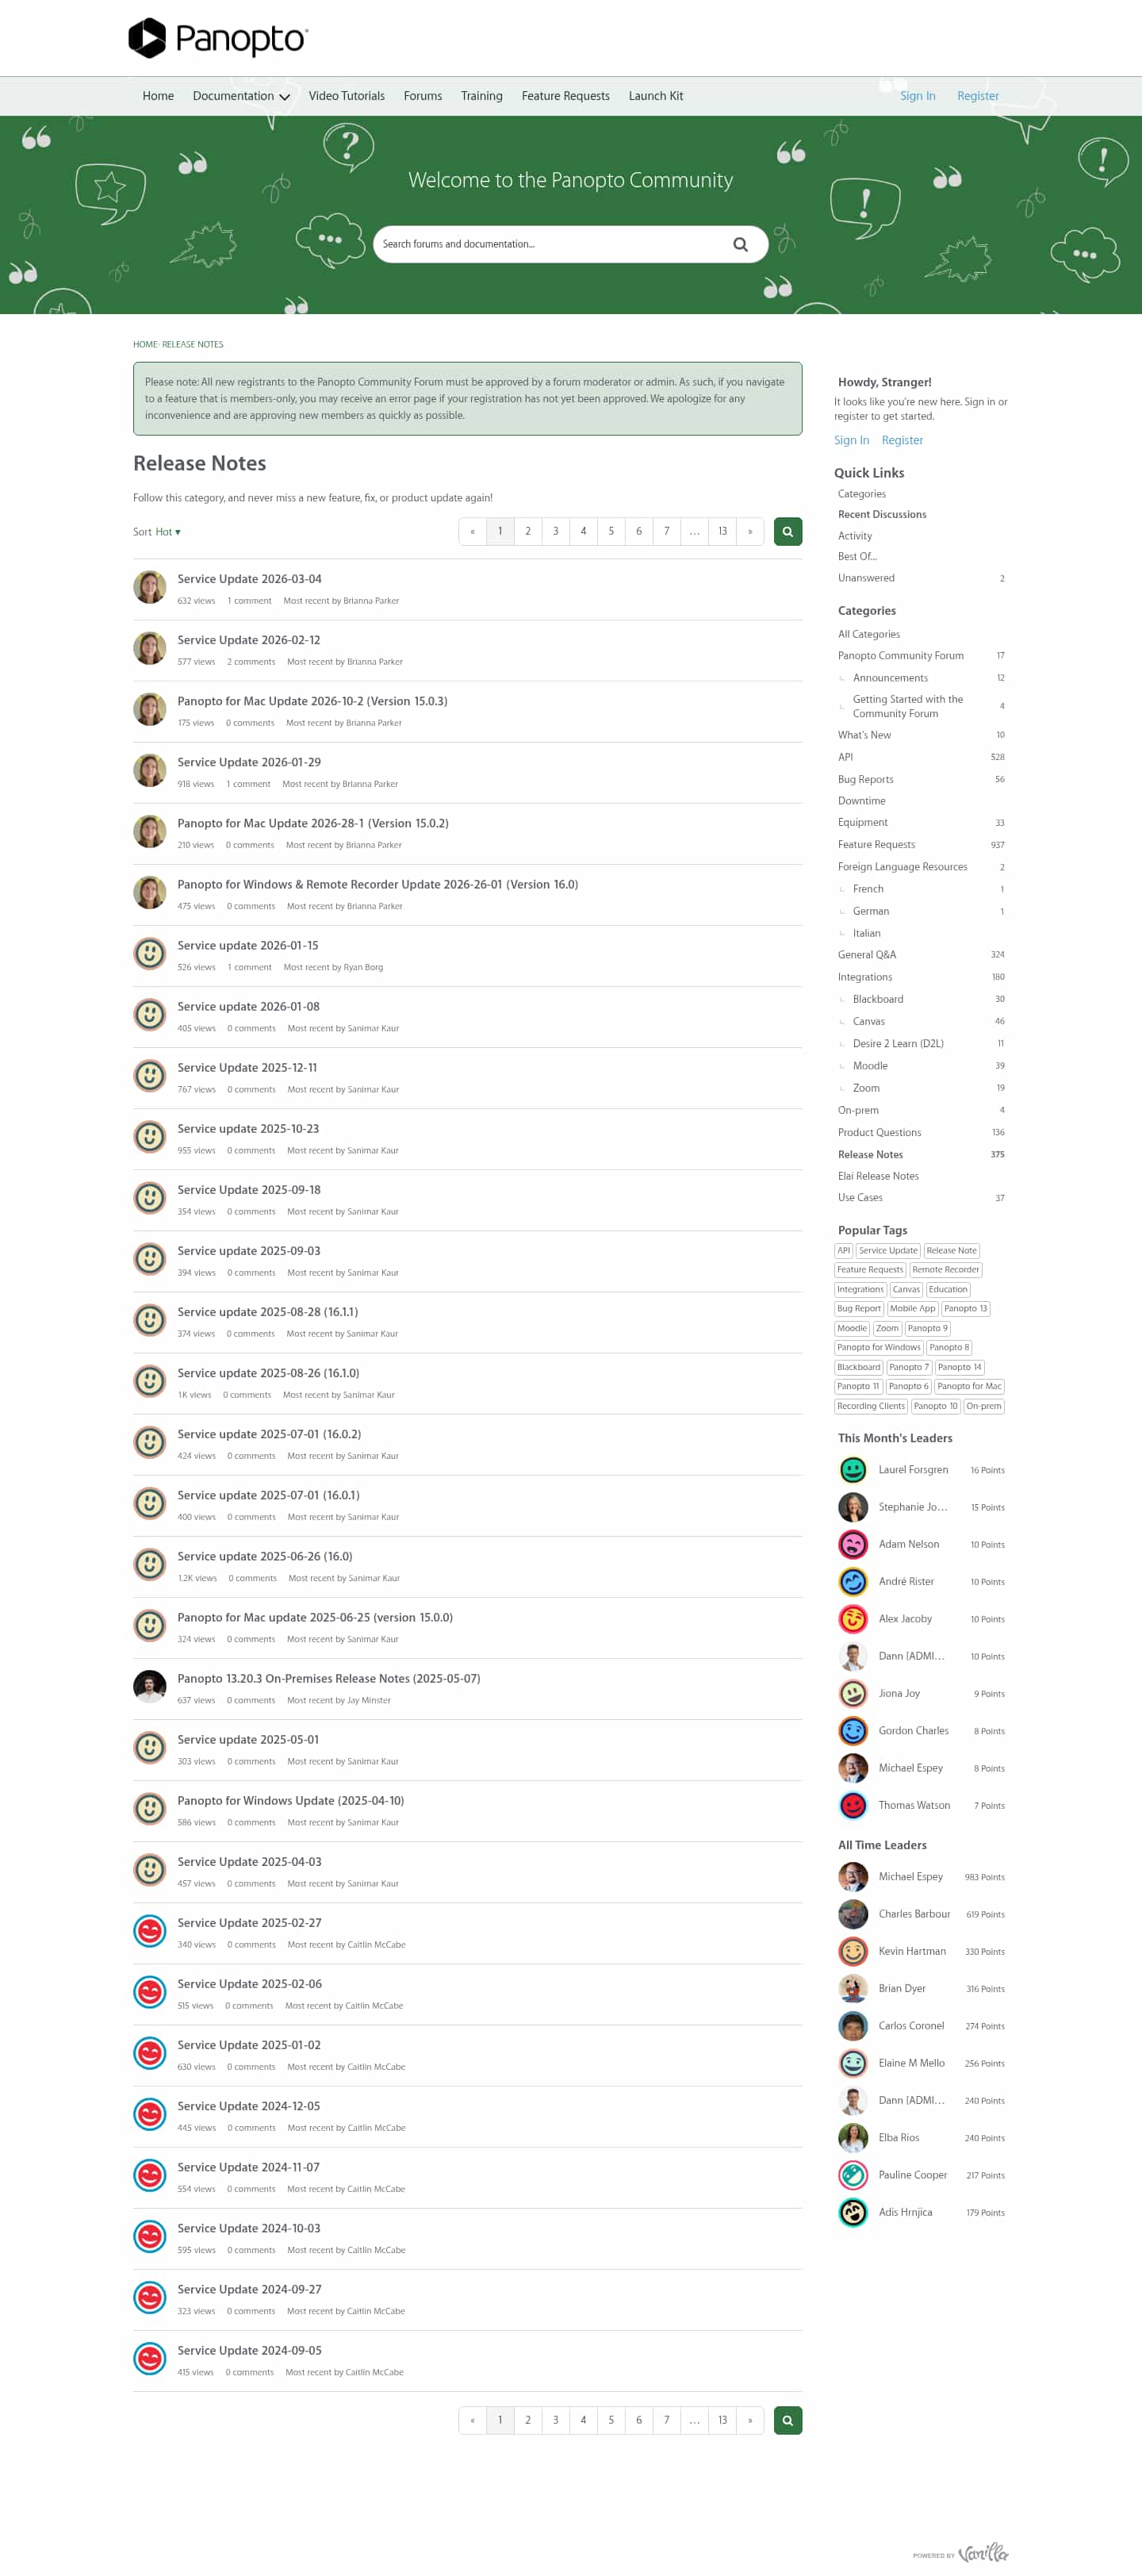Click the Panopto logo
The width and height of the screenshot is (1142, 2576).
pyautogui.click(x=218, y=38)
